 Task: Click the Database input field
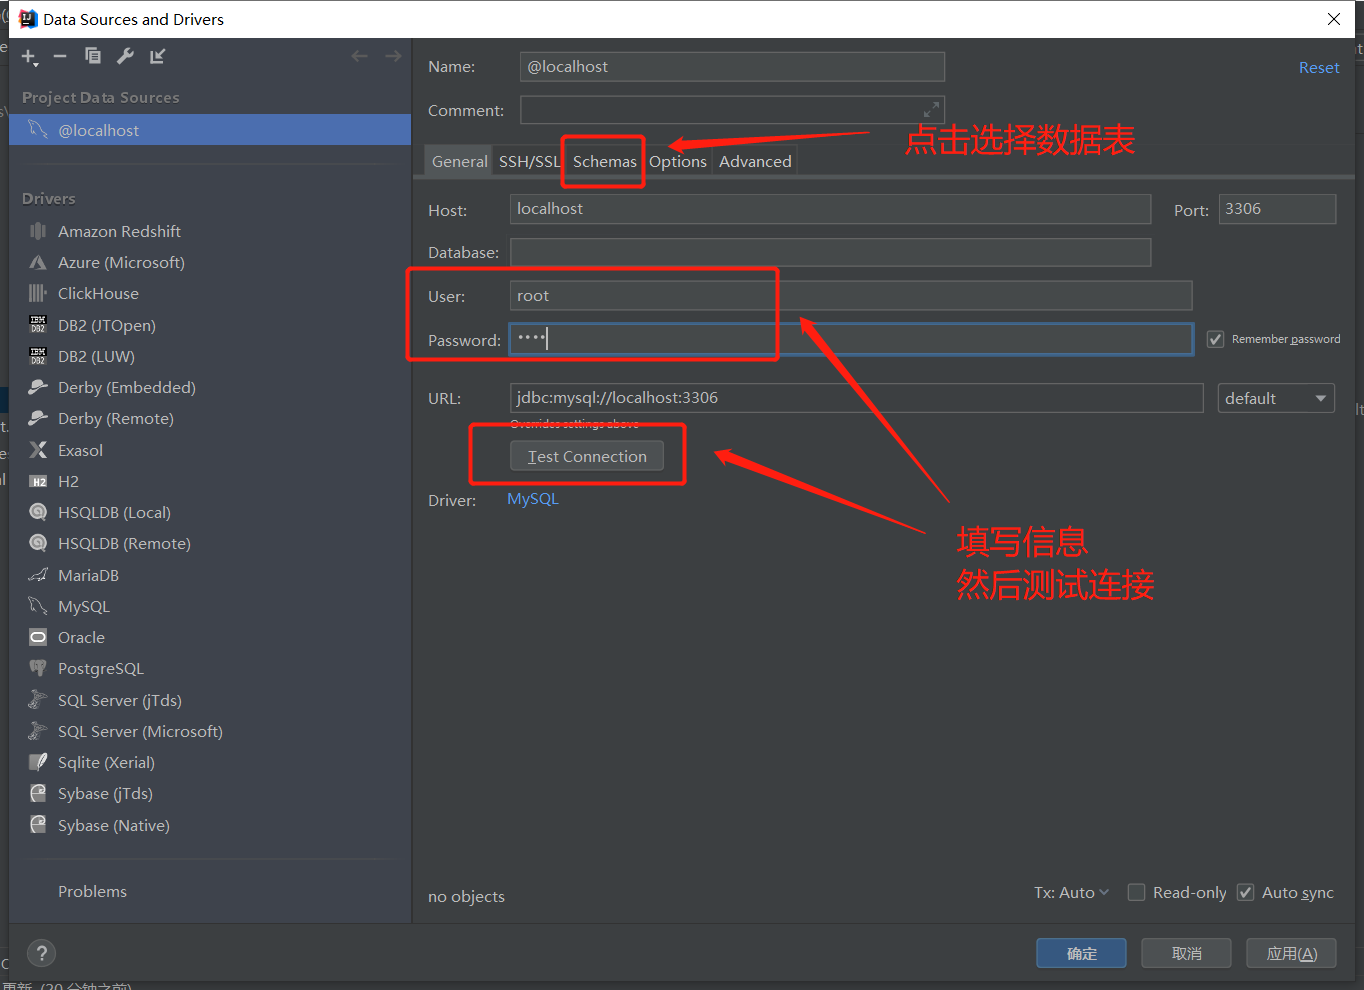pyautogui.click(x=830, y=252)
